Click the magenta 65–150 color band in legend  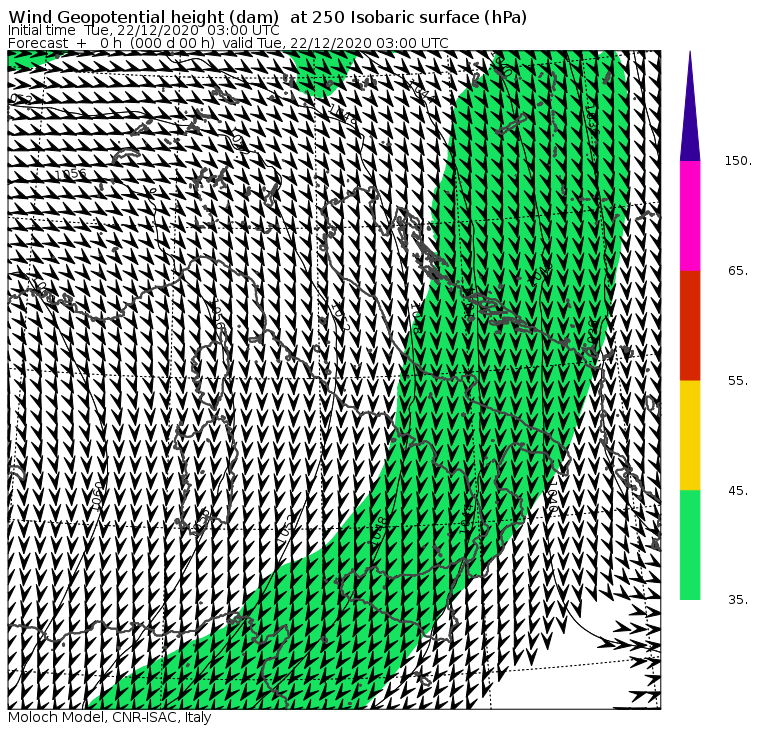tap(690, 216)
